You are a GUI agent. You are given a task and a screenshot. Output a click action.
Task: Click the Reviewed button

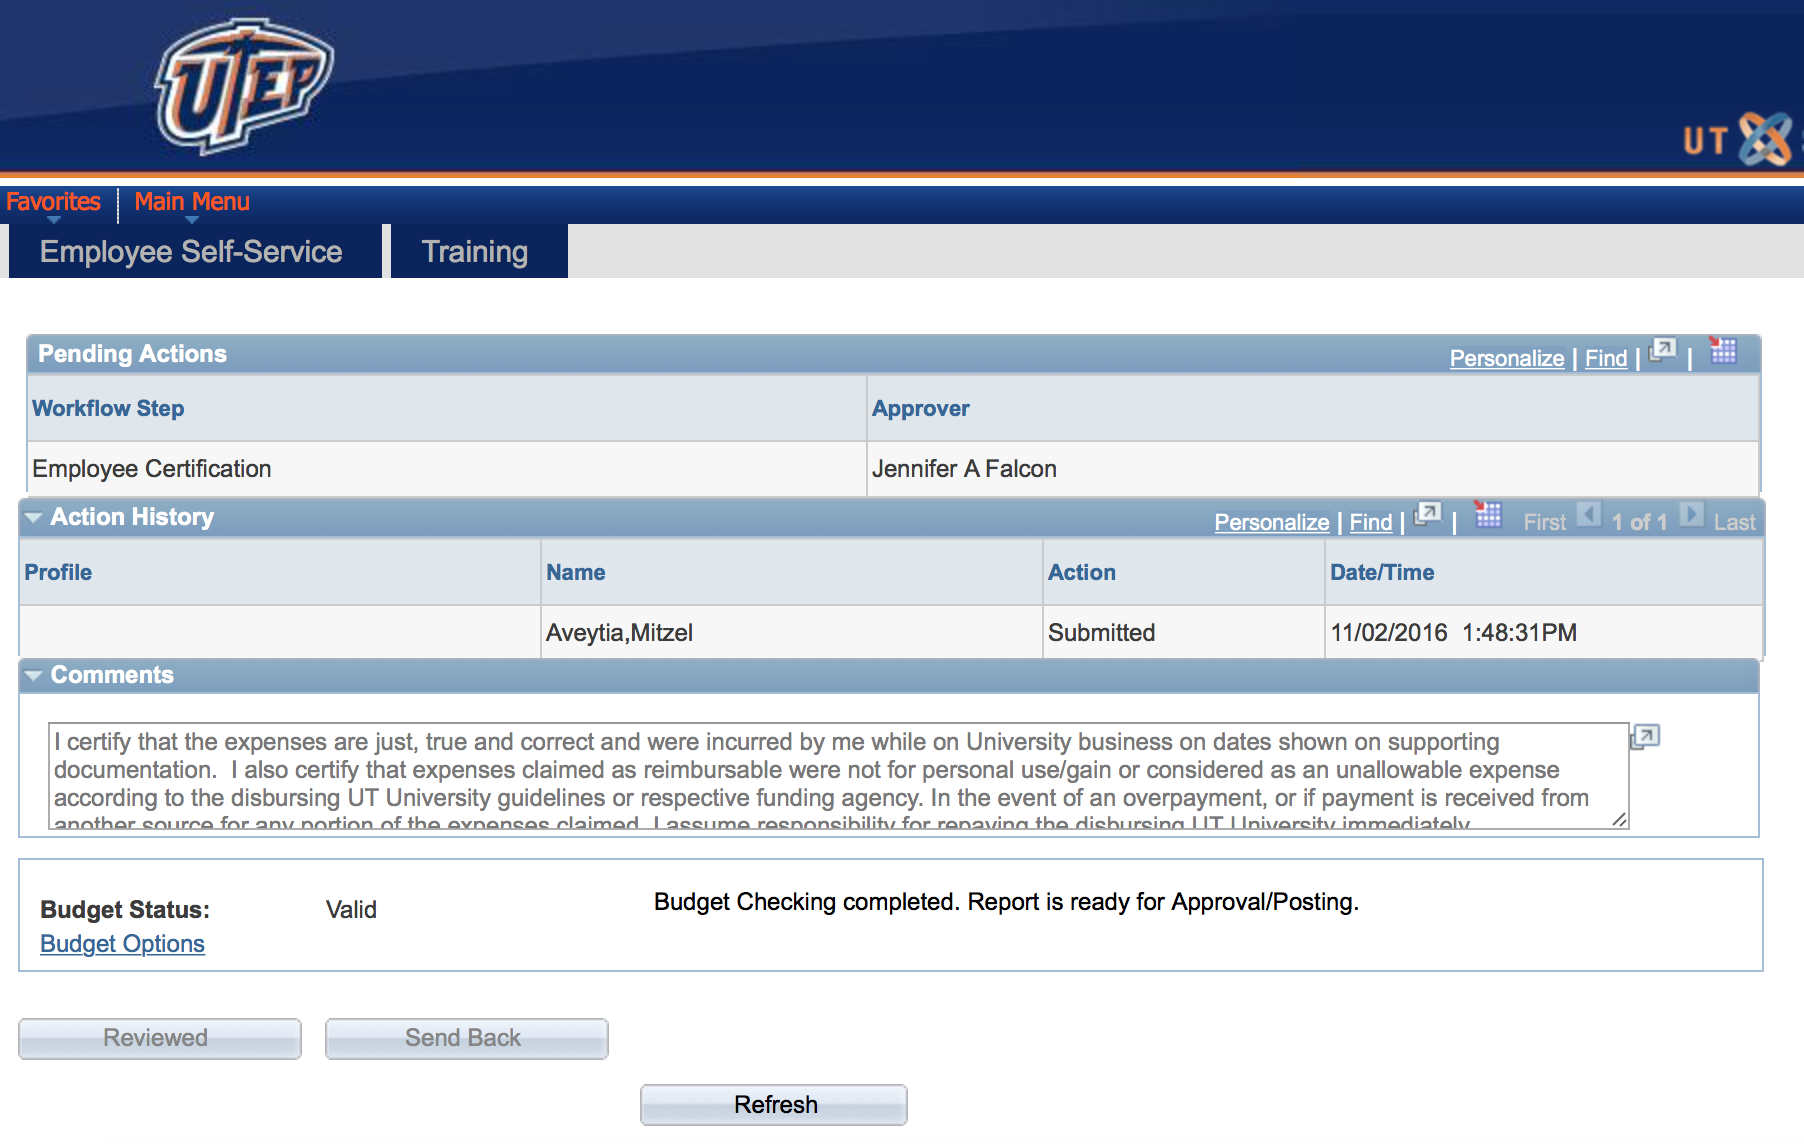pyautogui.click(x=160, y=1038)
